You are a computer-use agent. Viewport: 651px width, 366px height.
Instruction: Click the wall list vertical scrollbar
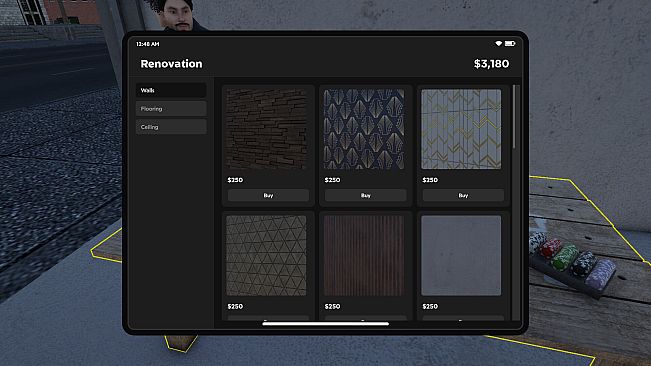(x=514, y=117)
